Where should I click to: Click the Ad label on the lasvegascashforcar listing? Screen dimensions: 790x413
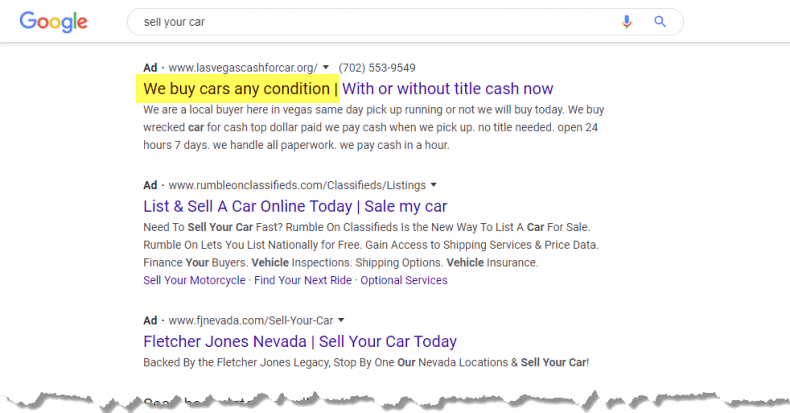(151, 68)
